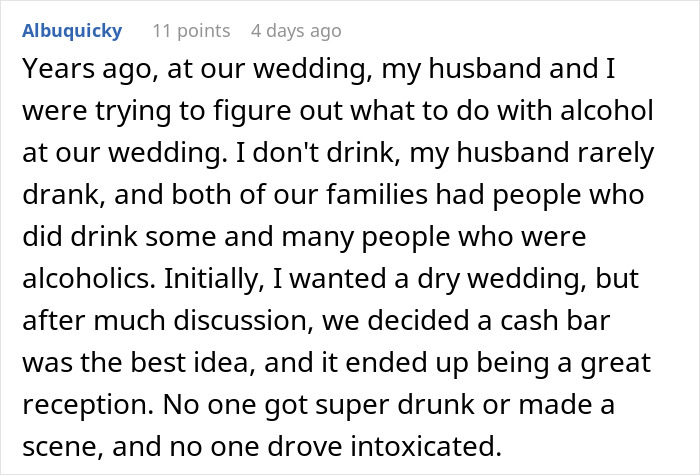Image resolution: width=700 pixels, height=475 pixels.
Task: Click the 11 points score label
Action: (190, 30)
